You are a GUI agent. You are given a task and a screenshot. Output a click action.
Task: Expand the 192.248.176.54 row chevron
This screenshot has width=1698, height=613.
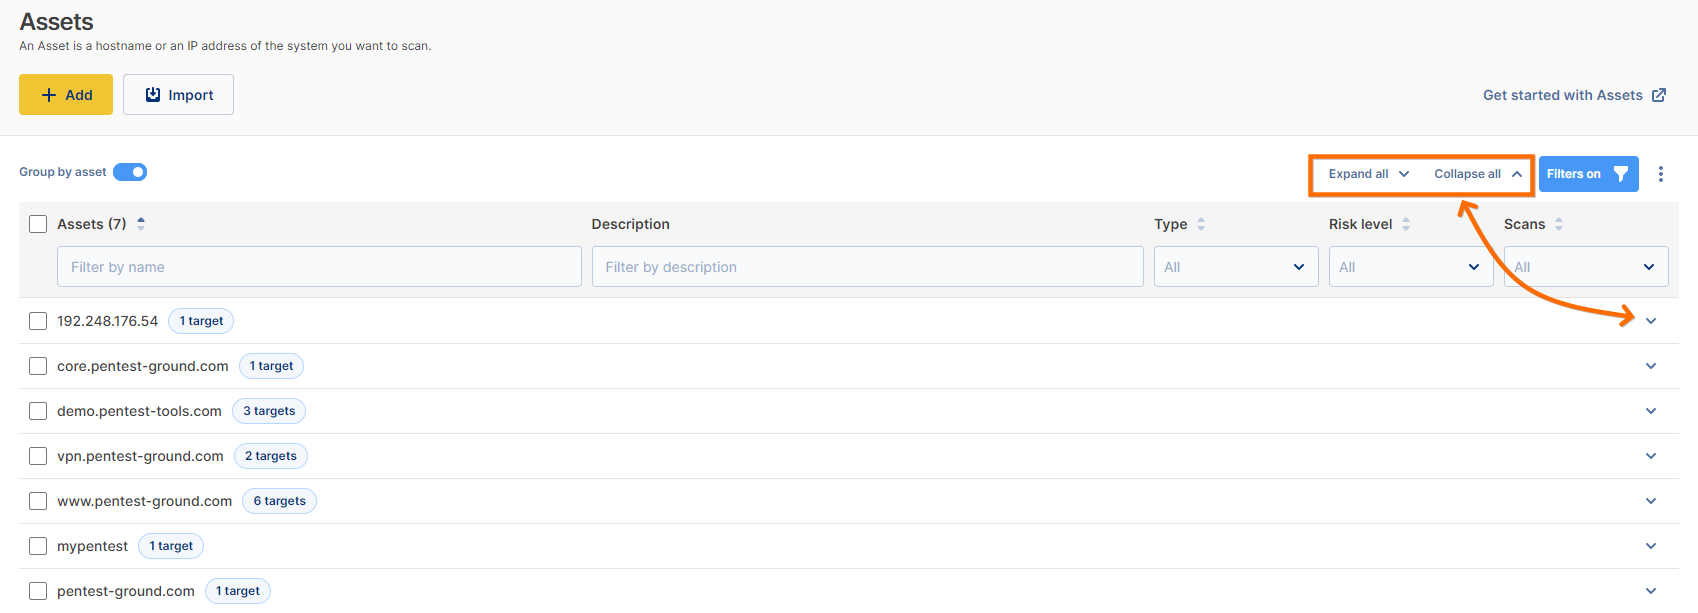[1651, 321]
